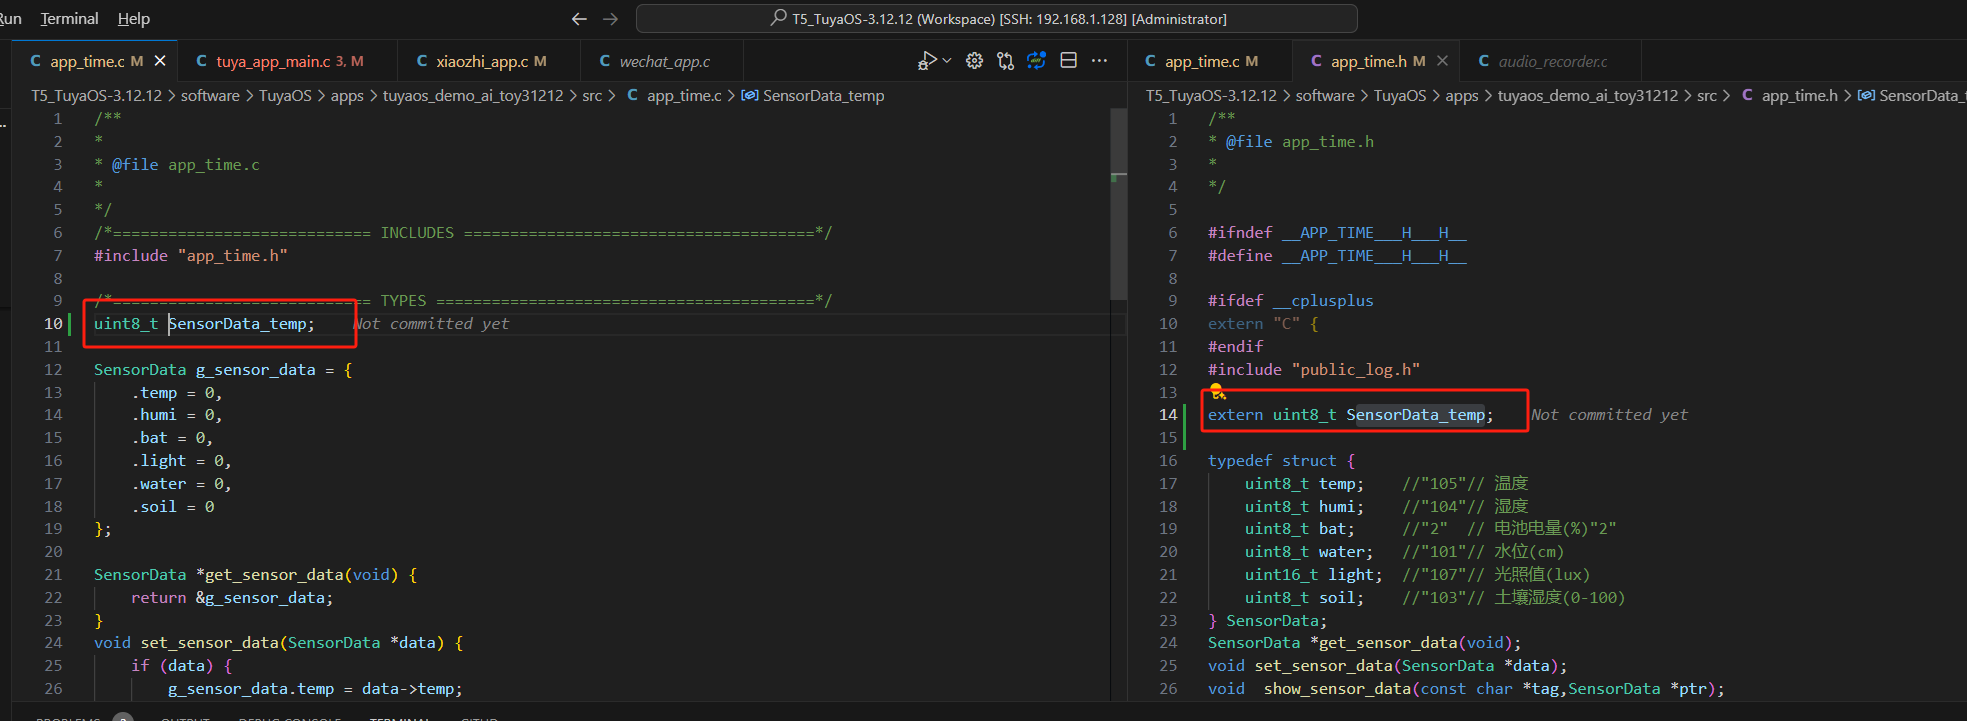
Task: Switch to the wechat_app.c tab
Action: tap(663, 61)
